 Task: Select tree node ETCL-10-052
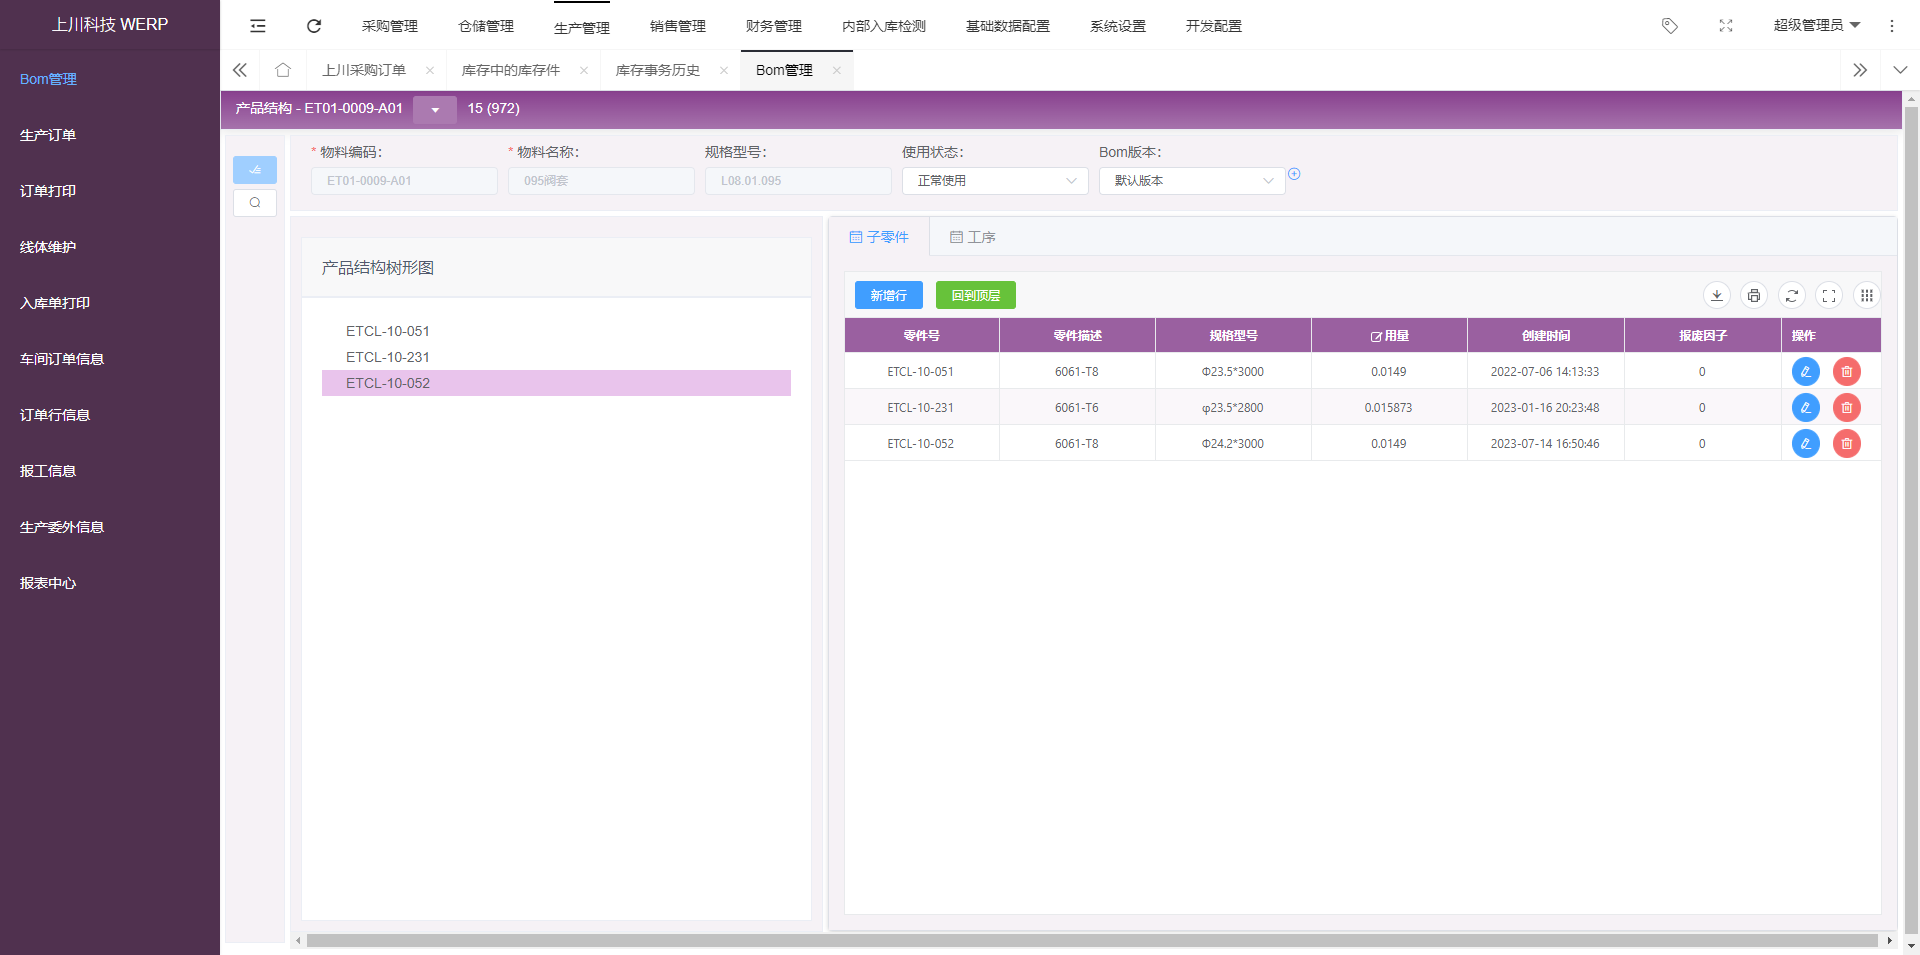point(556,383)
